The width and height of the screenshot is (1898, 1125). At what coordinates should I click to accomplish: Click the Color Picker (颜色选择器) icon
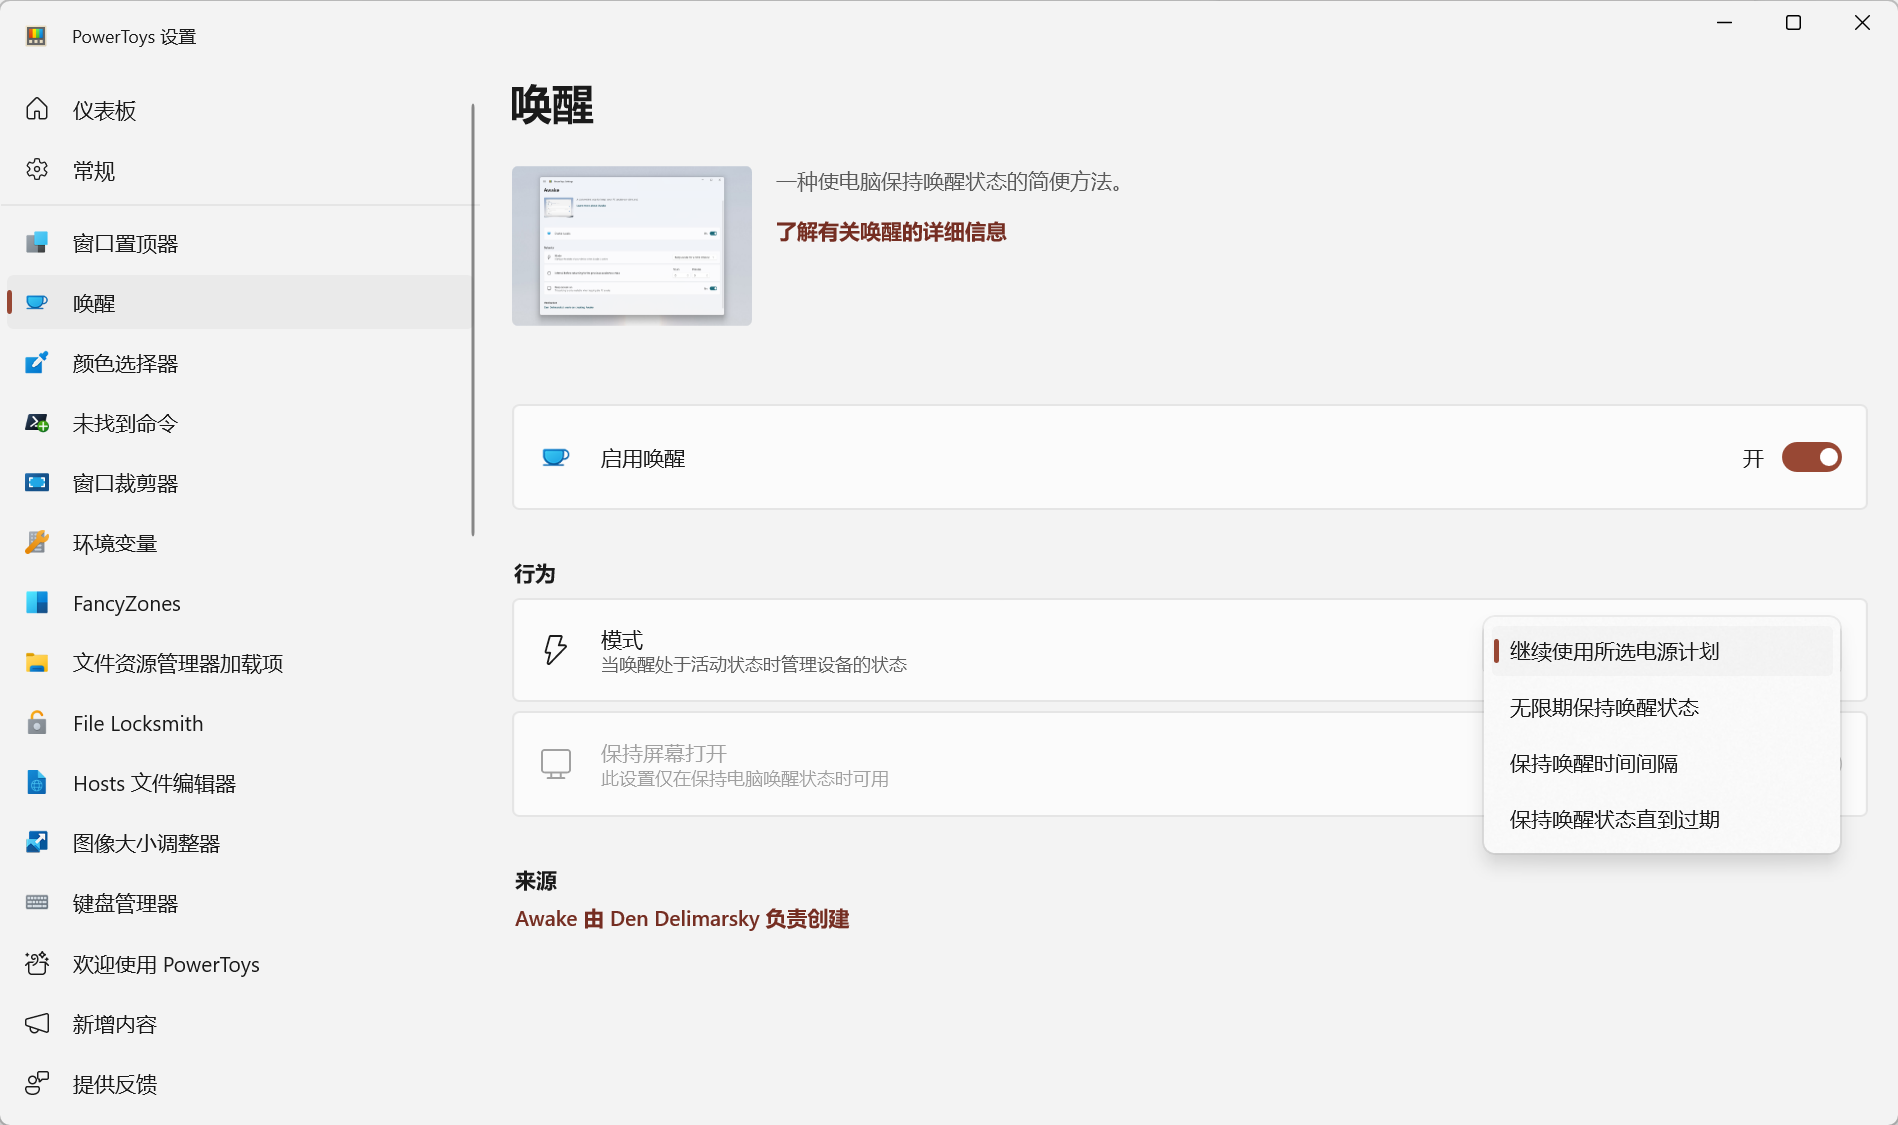[37, 362]
